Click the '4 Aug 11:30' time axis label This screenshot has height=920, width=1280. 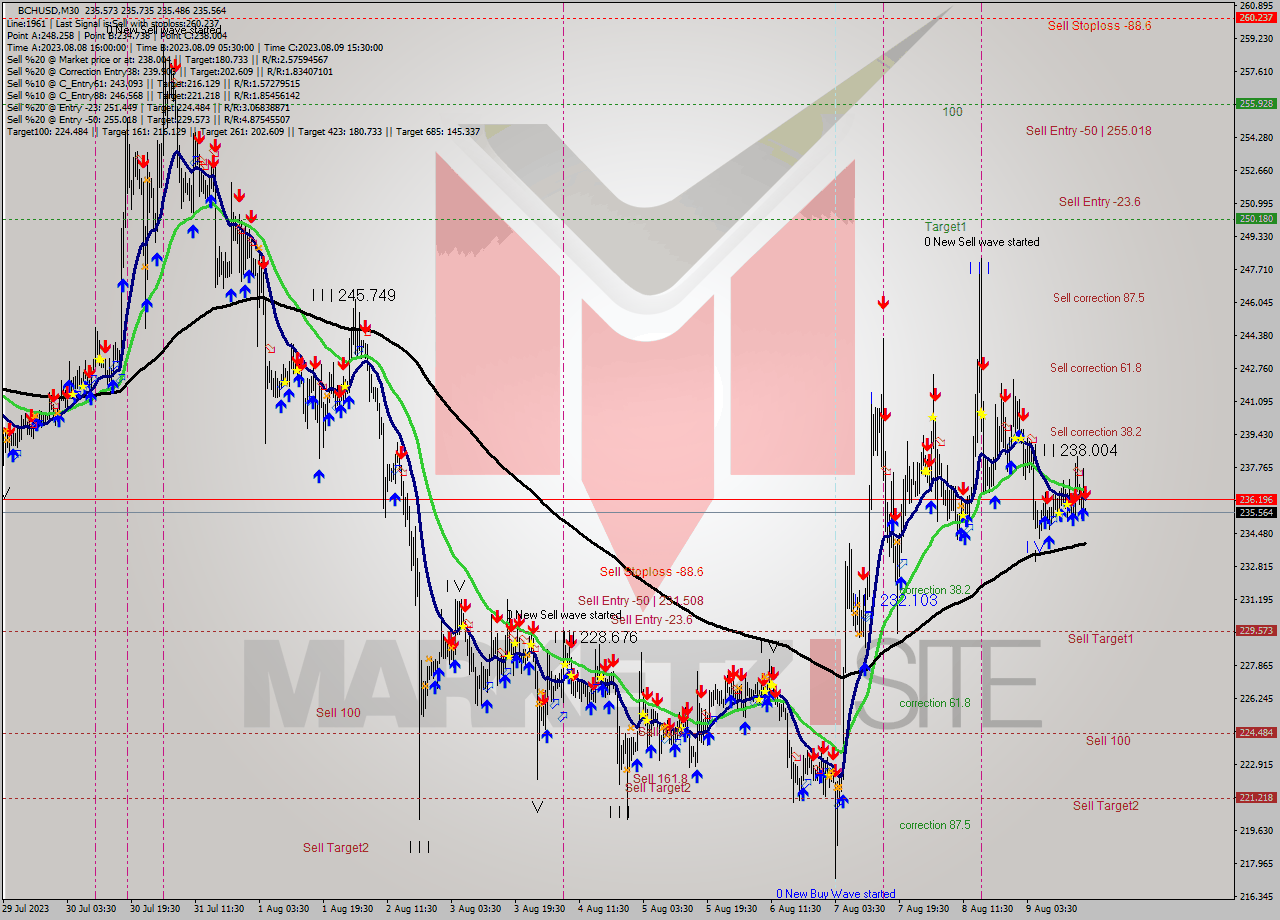pos(603,909)
